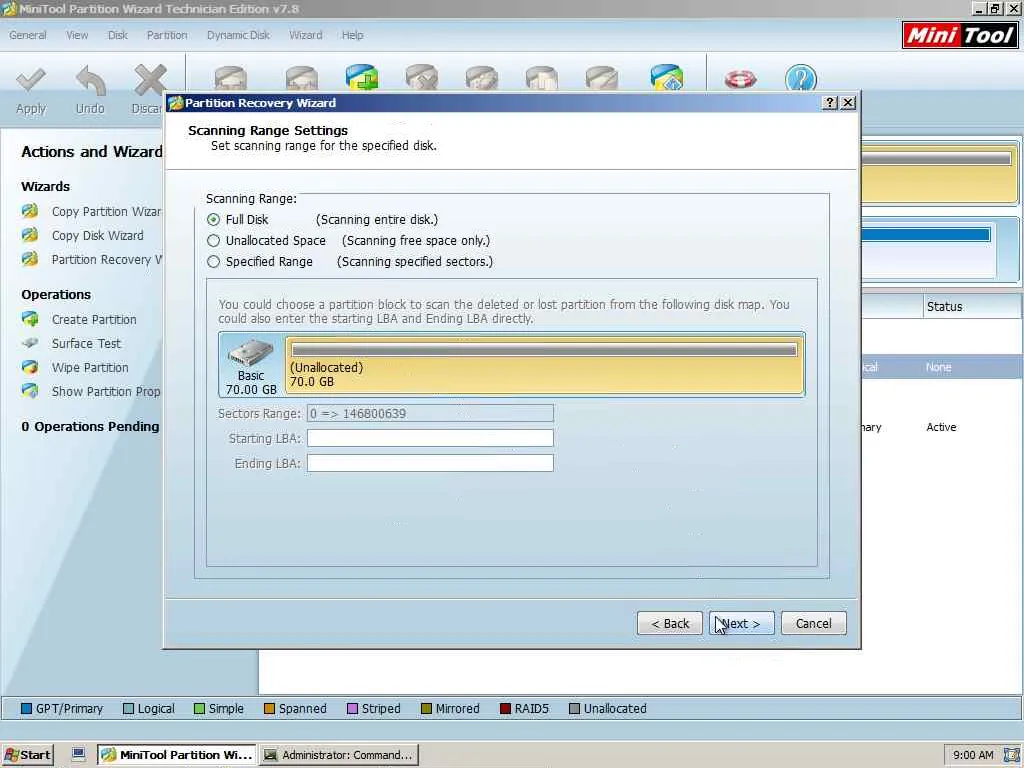
Task: Click the 9:00 AM system clock
Action: (973, 755)
